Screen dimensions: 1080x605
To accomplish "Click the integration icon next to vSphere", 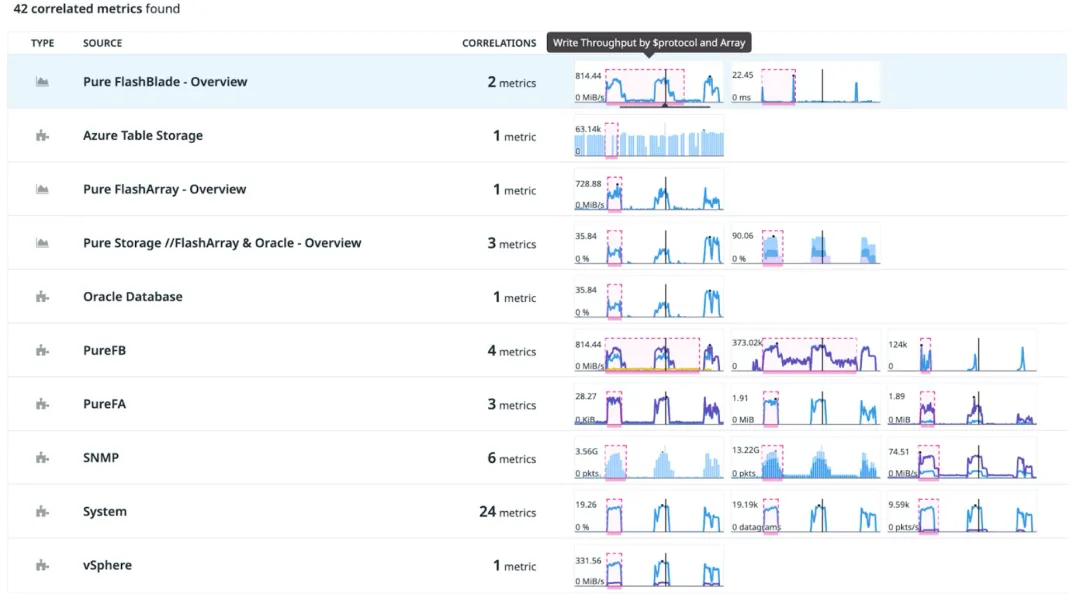I will (x=42, y=565).
